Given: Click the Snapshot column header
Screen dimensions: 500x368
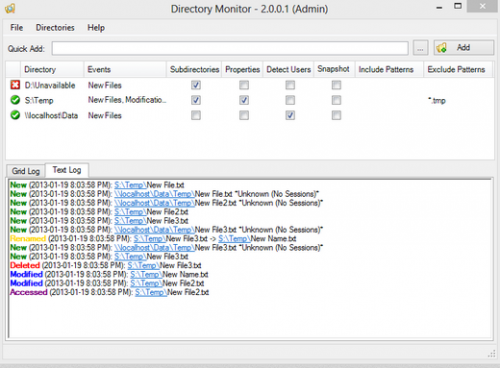Looking at the screenshot, I should coord(334,69).
